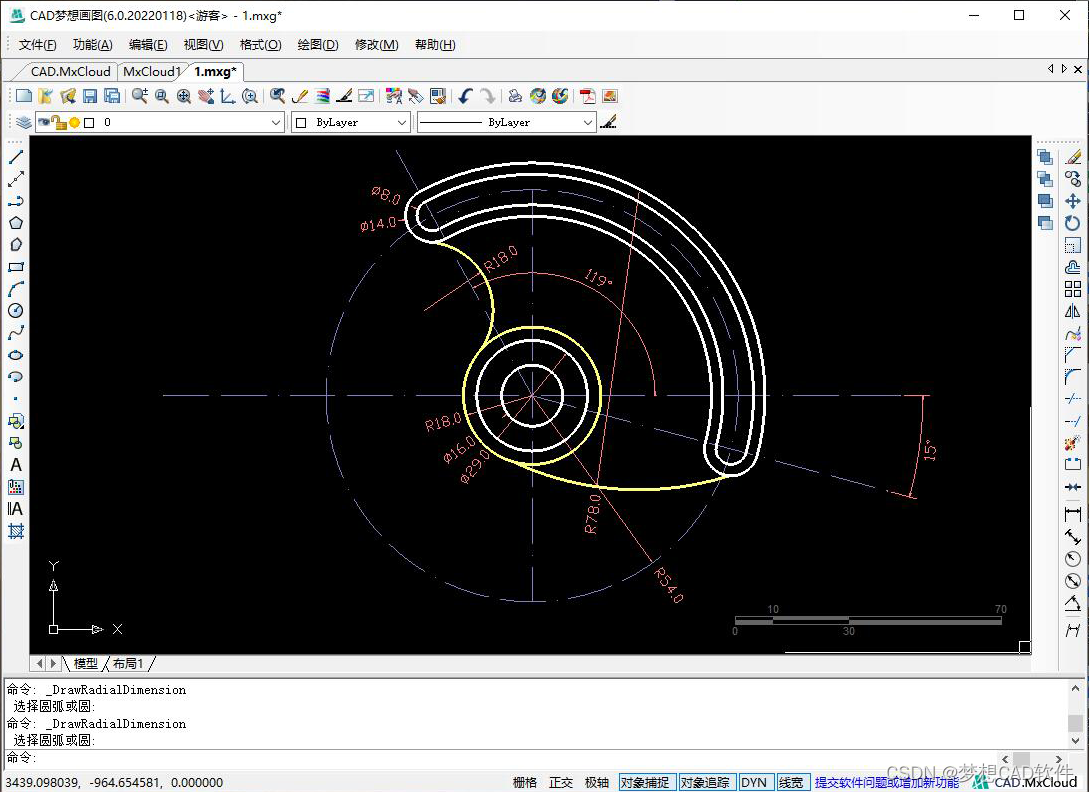
Task: Select the Aligned dimension tool
Action: point(1073,536)
